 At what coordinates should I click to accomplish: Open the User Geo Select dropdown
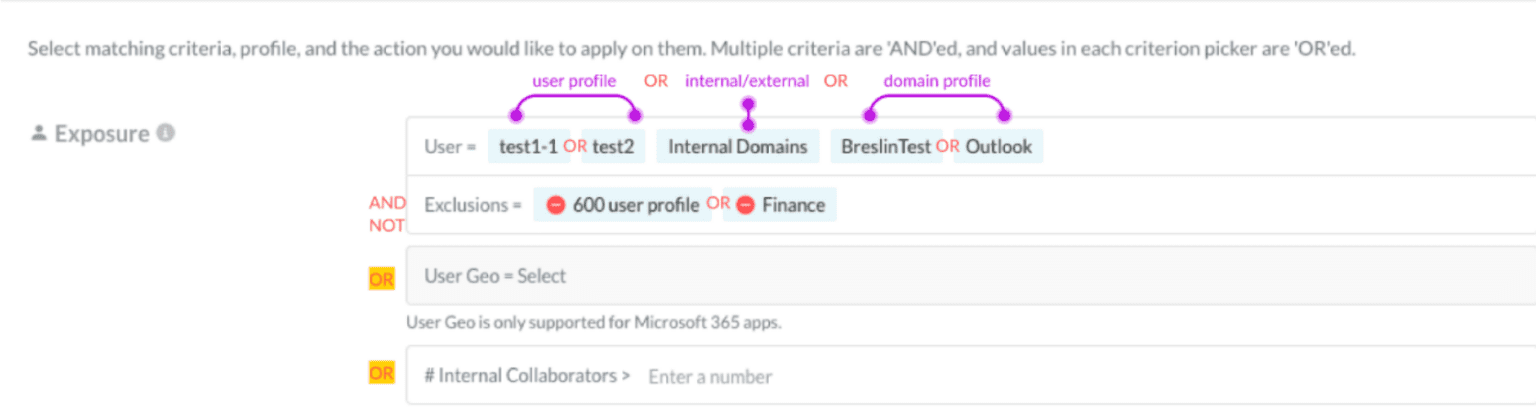(540, 276)
